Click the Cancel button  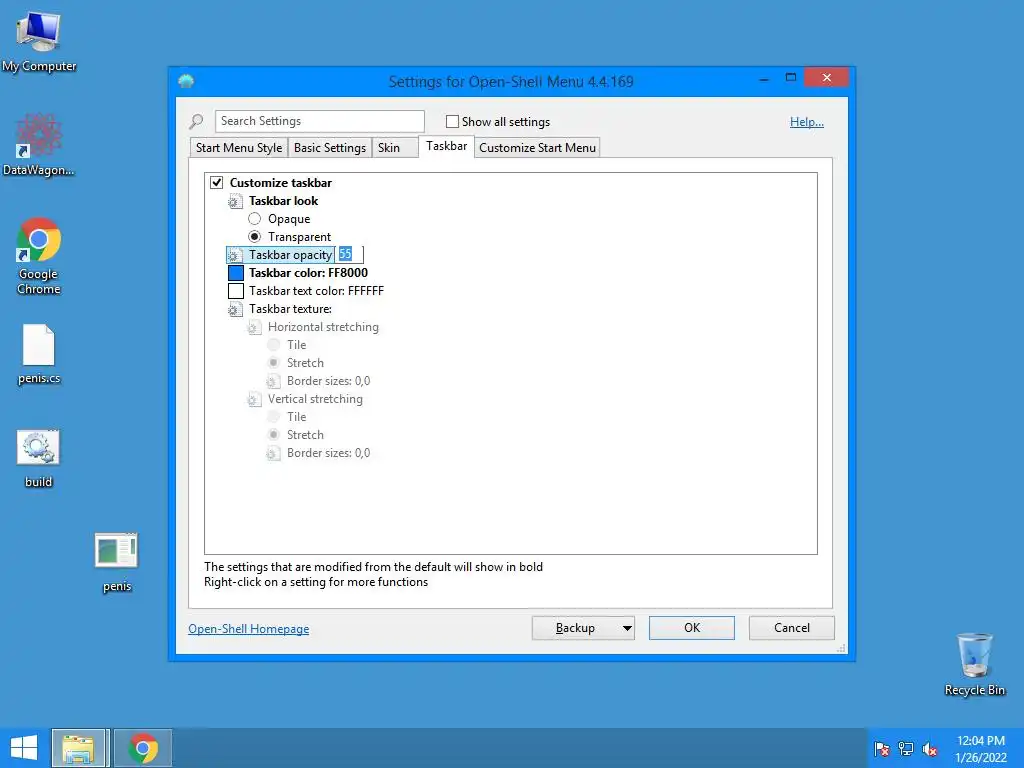pos(792,628)
